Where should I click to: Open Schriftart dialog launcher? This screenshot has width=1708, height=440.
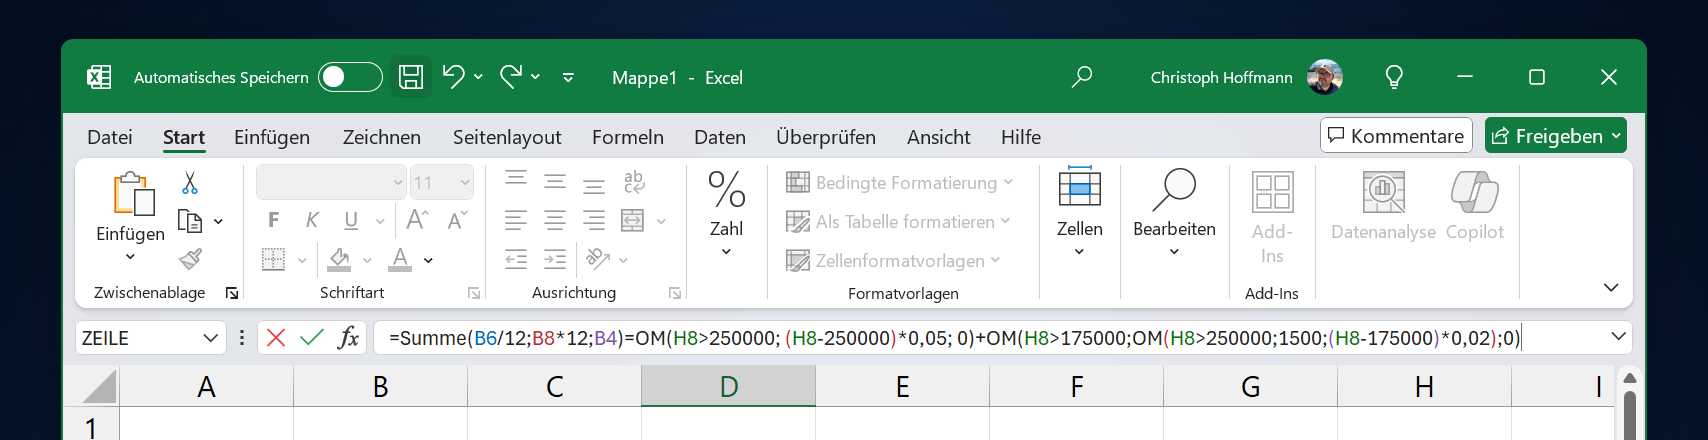(x=474, y=293)
